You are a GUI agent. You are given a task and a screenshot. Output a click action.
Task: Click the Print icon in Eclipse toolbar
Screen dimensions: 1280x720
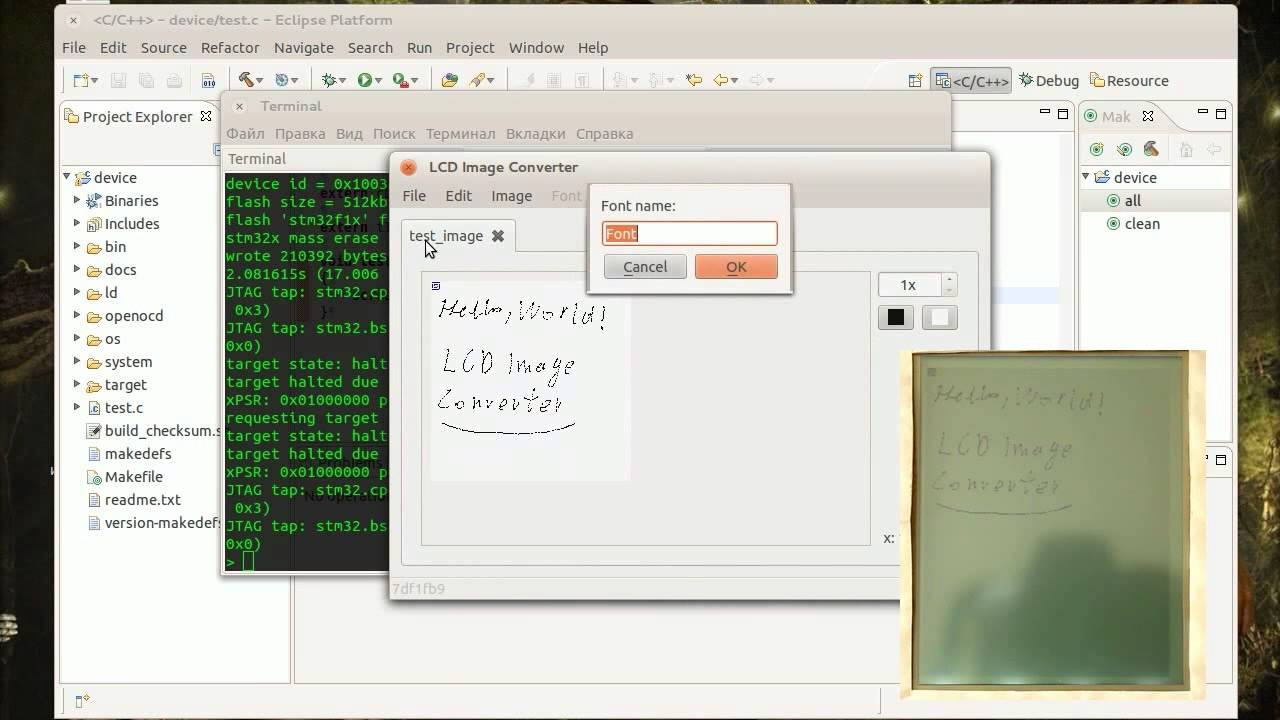pos(174,81)
